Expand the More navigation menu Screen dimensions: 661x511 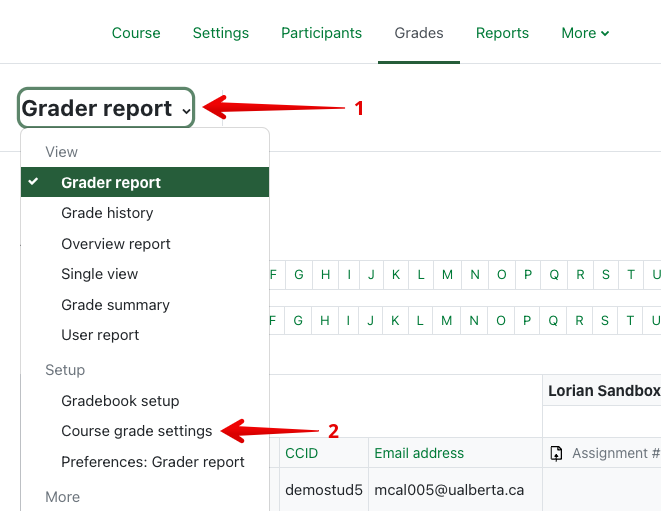(585, 33)
